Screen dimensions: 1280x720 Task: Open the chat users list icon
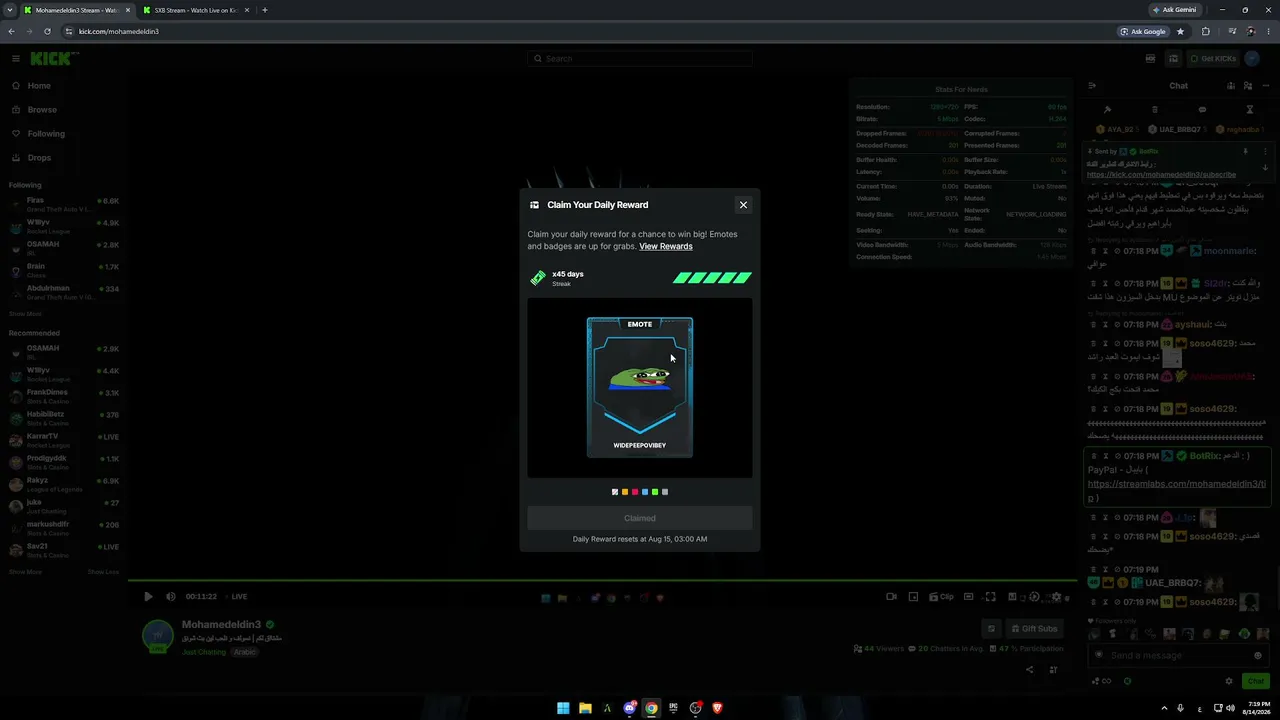[x=1247, y=86]
